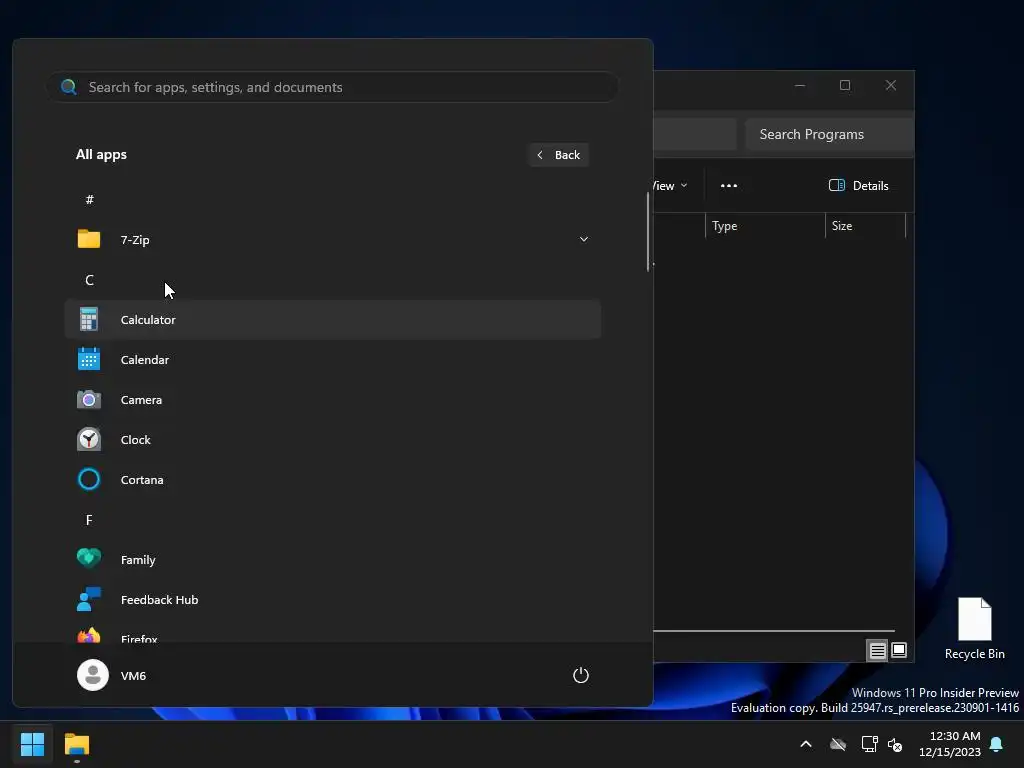This screenshot has width=1024, height=768.
Task: Open the 7-Zip folder icon
Action: pos(89,239)
